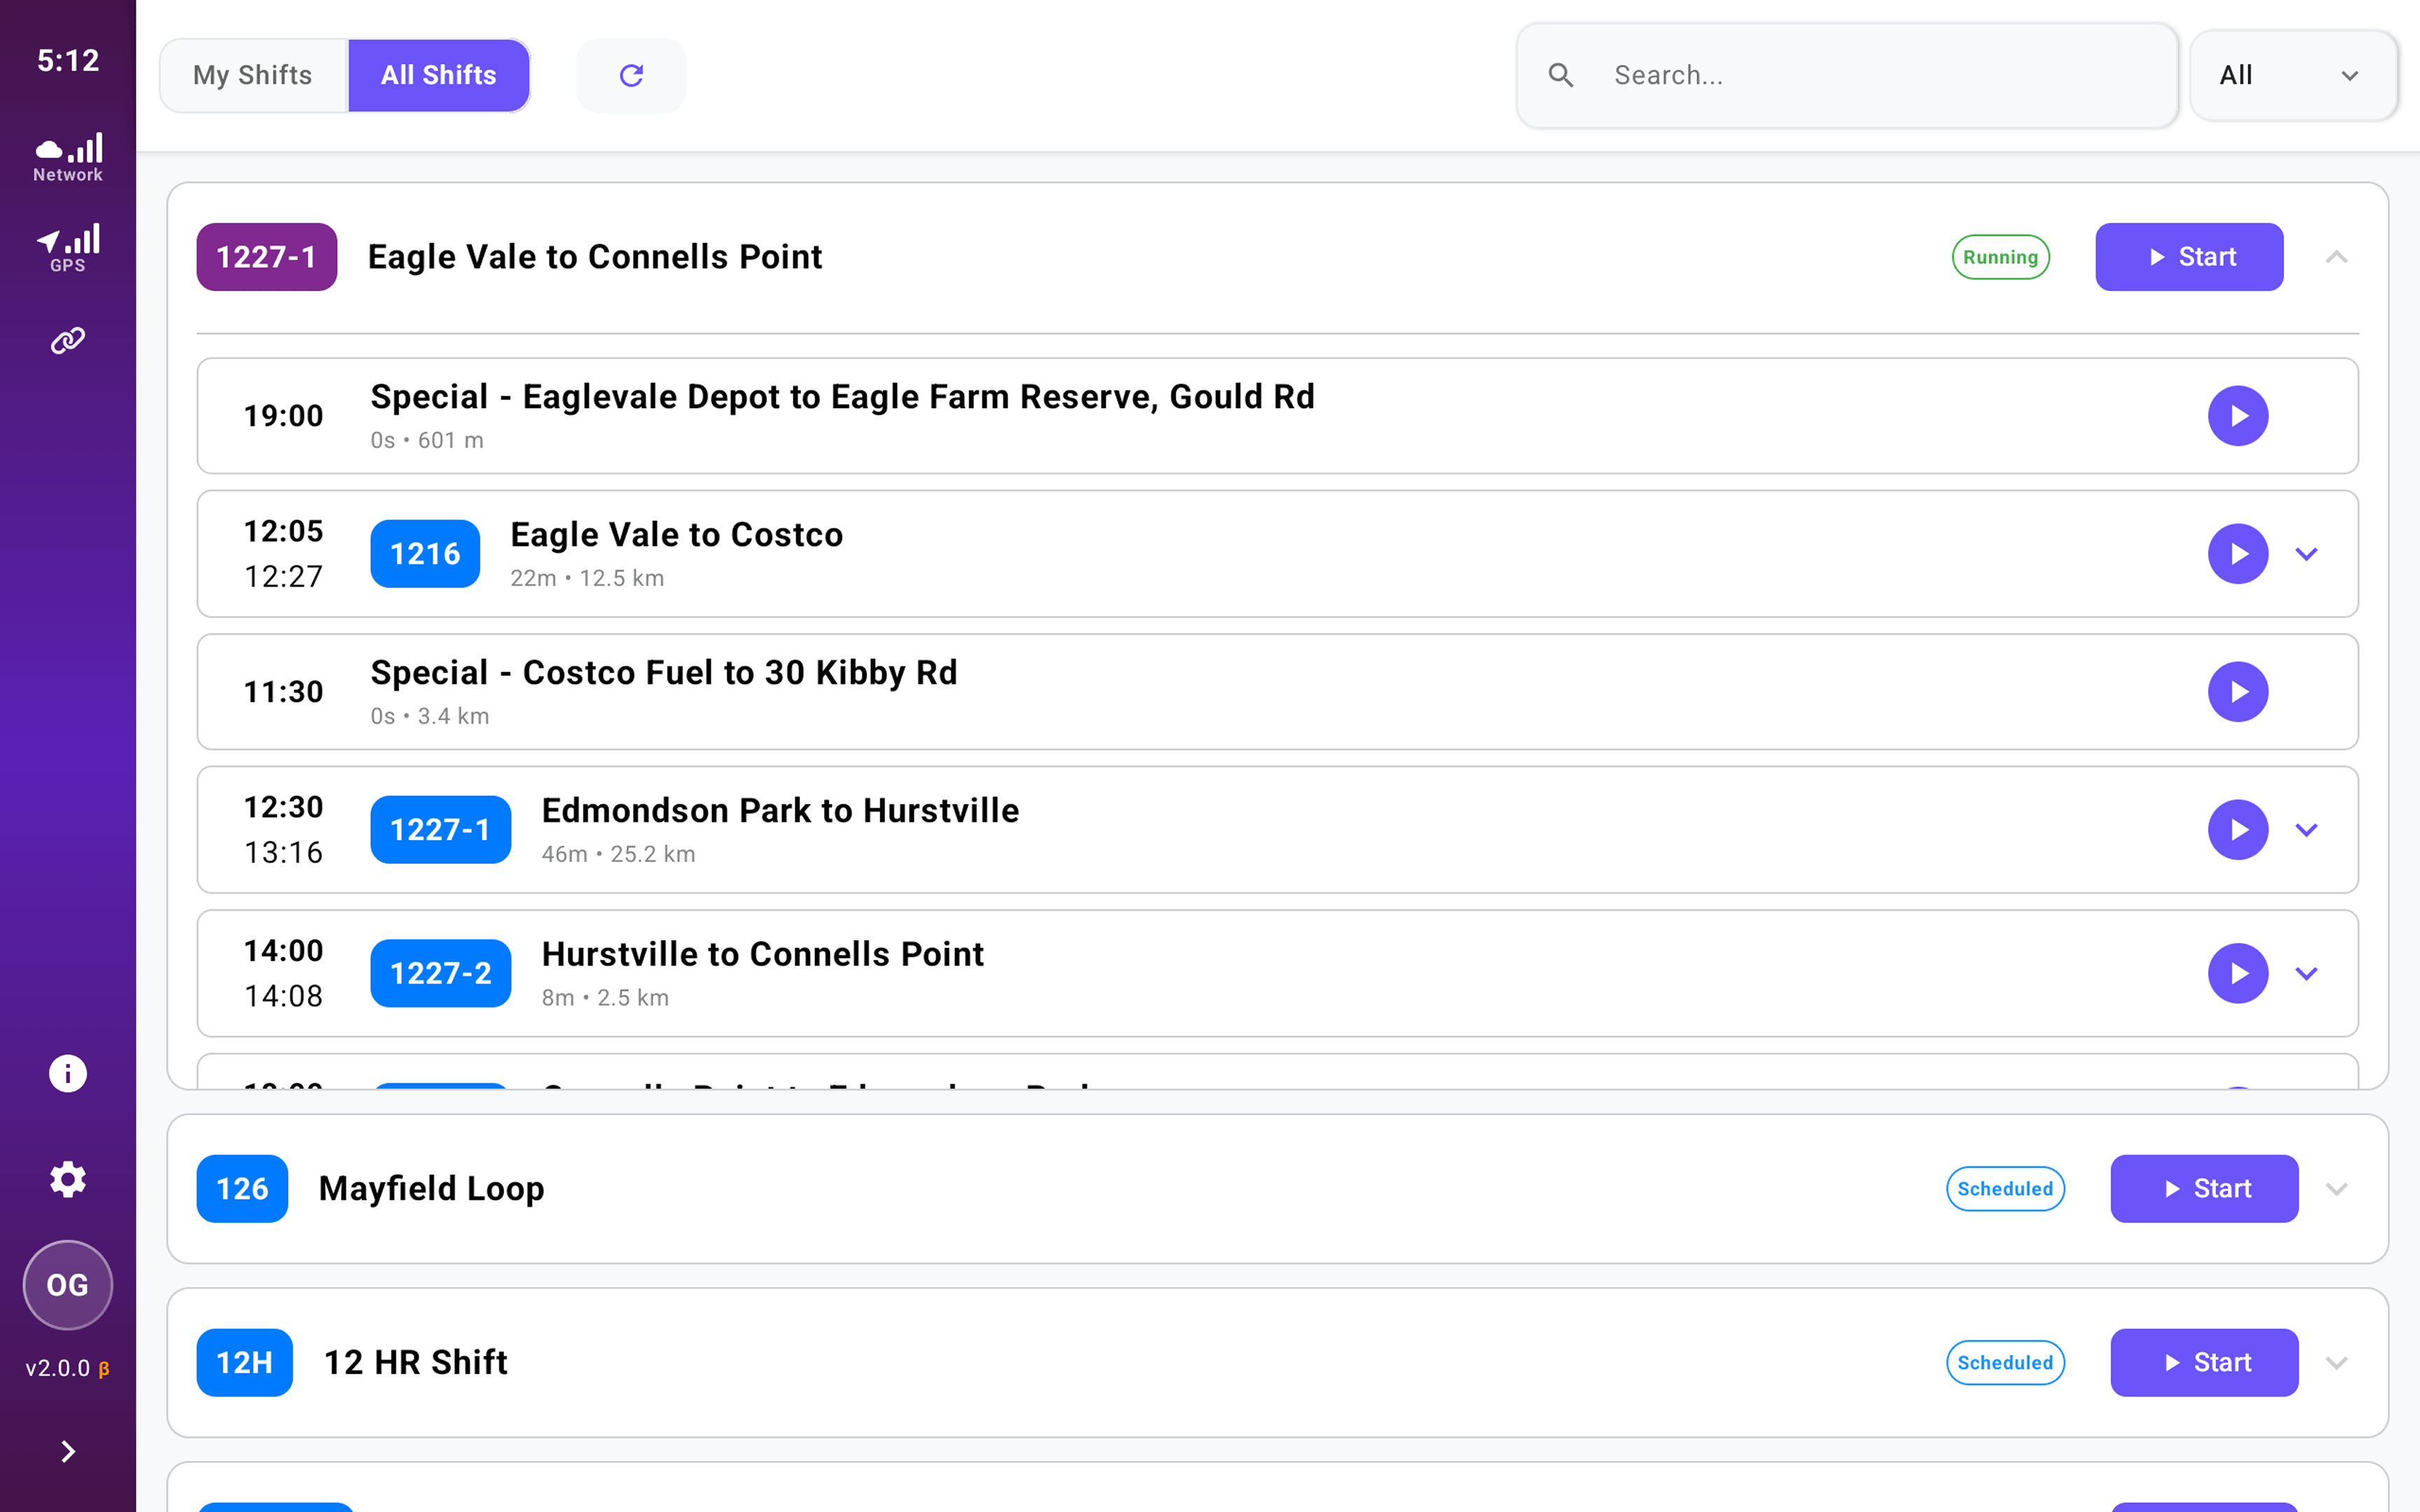Click the v2.0.0 version label

[68, 1368]
